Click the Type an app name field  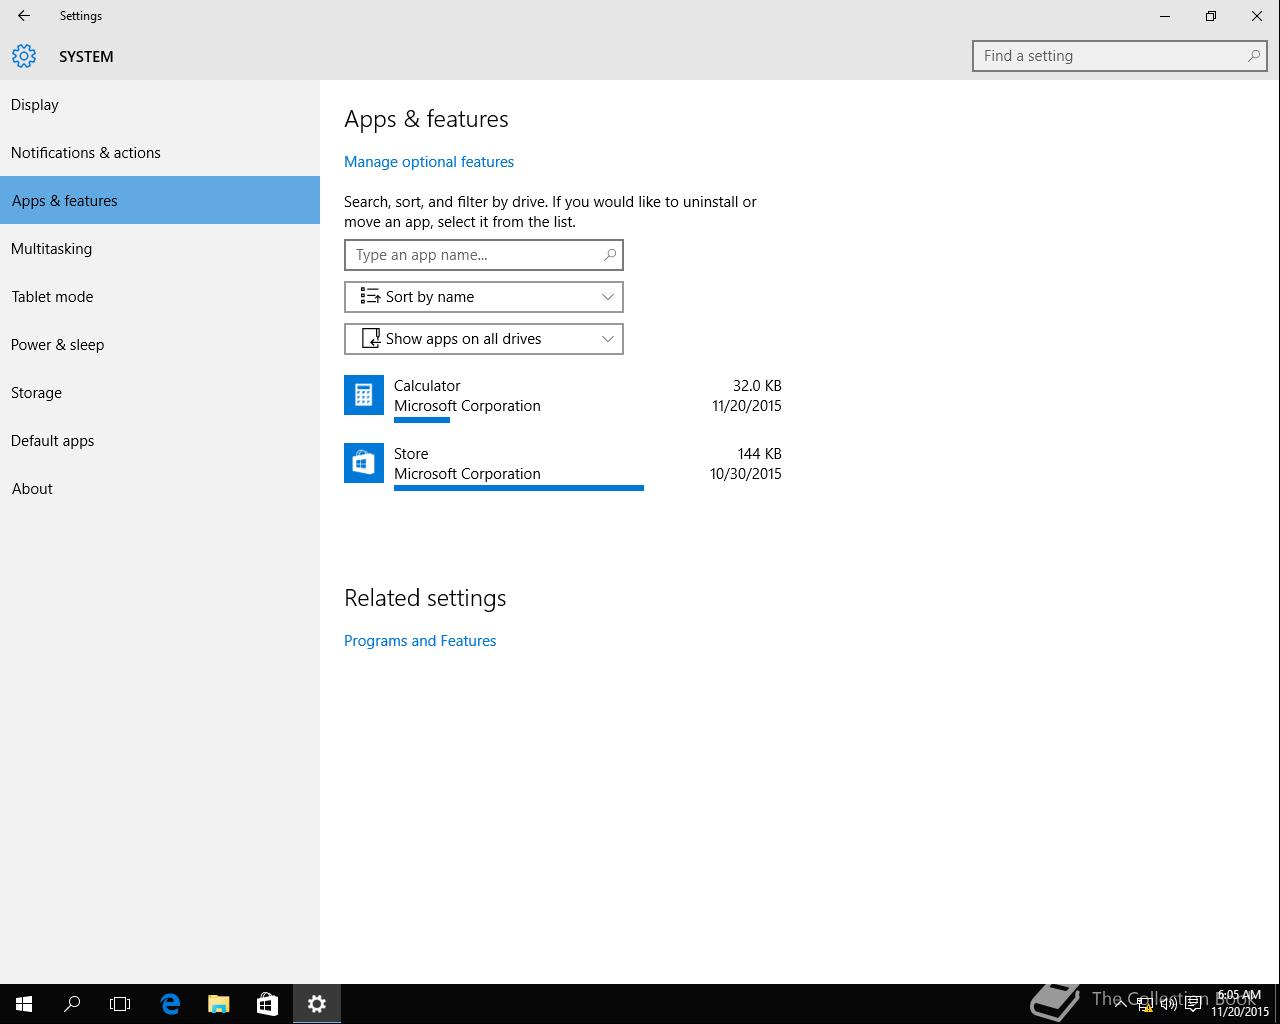[484, 255]
